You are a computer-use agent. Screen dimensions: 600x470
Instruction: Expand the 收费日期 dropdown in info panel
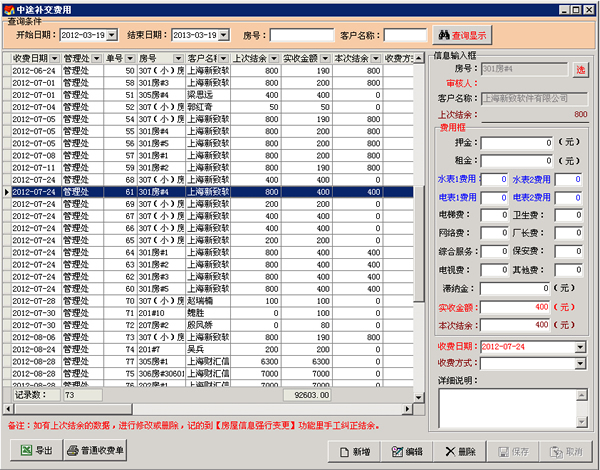580,347
